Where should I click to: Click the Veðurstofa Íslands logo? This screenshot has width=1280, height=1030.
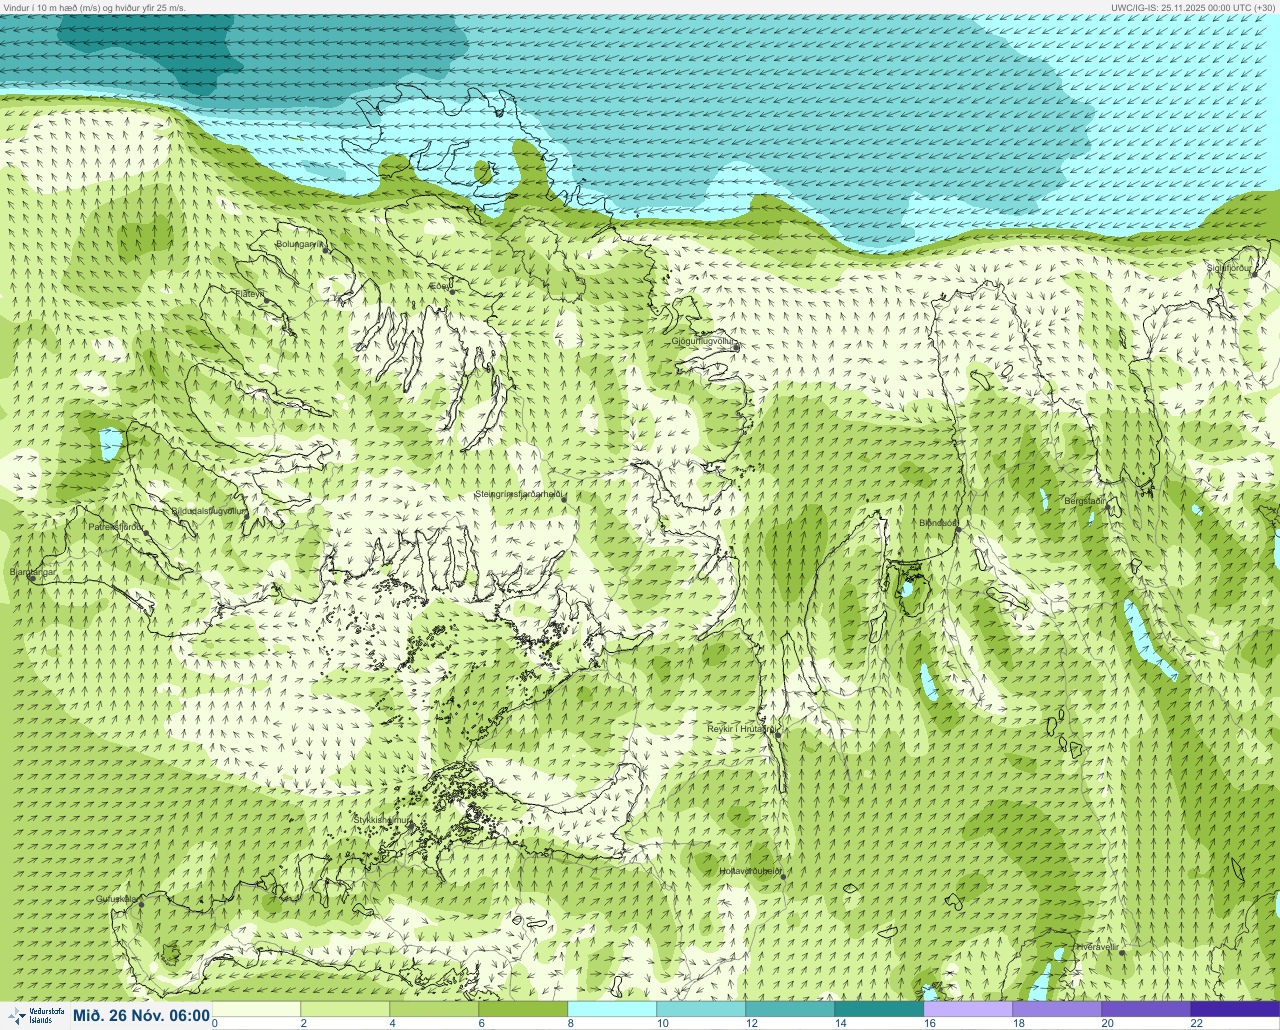[x=34, y=1016]
